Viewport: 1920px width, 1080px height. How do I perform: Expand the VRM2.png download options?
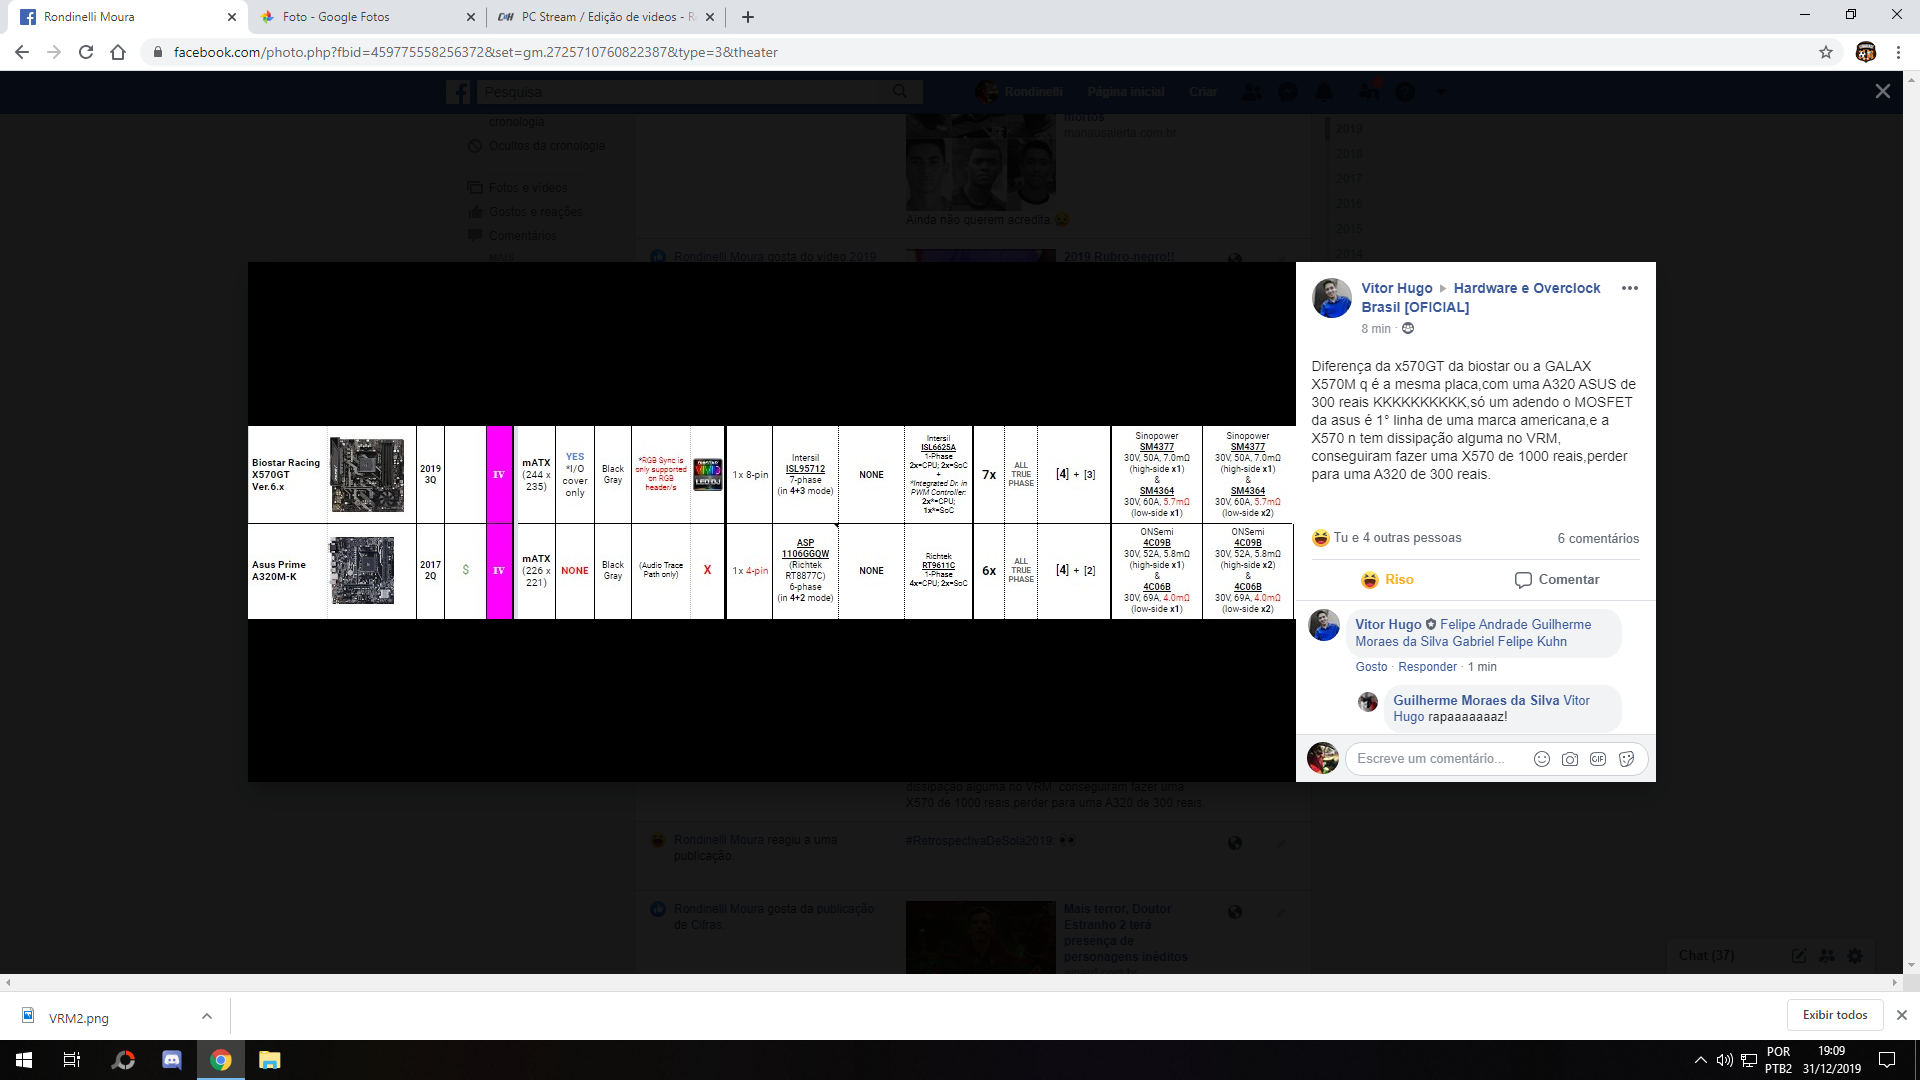pos(207,1016)
